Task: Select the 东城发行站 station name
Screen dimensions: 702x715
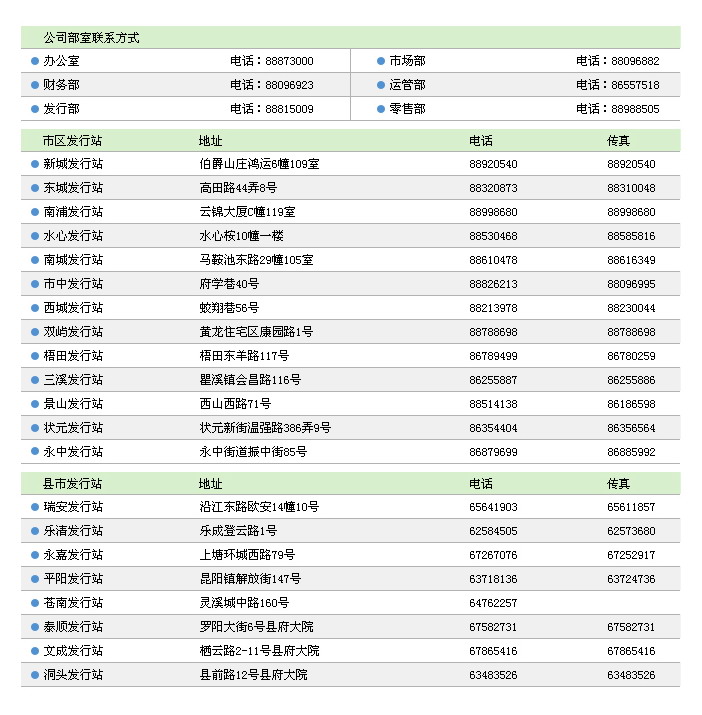Action: click(x=73, y=188)
